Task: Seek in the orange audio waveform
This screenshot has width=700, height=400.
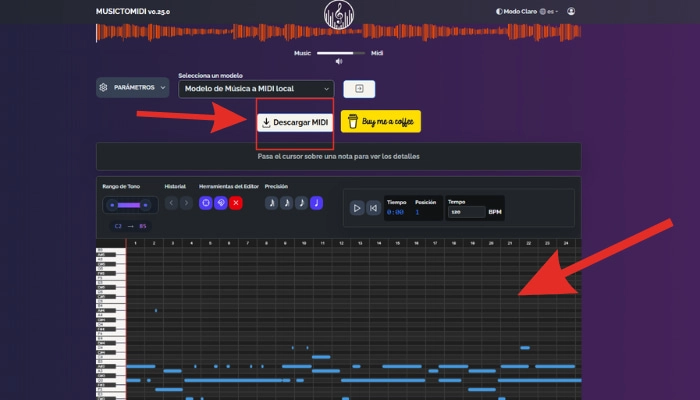Action: 338,32
